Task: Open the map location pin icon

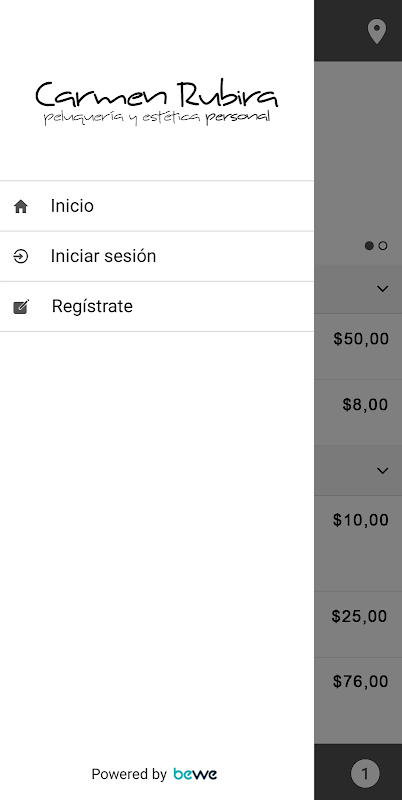Action: click(x=376, y=32)
